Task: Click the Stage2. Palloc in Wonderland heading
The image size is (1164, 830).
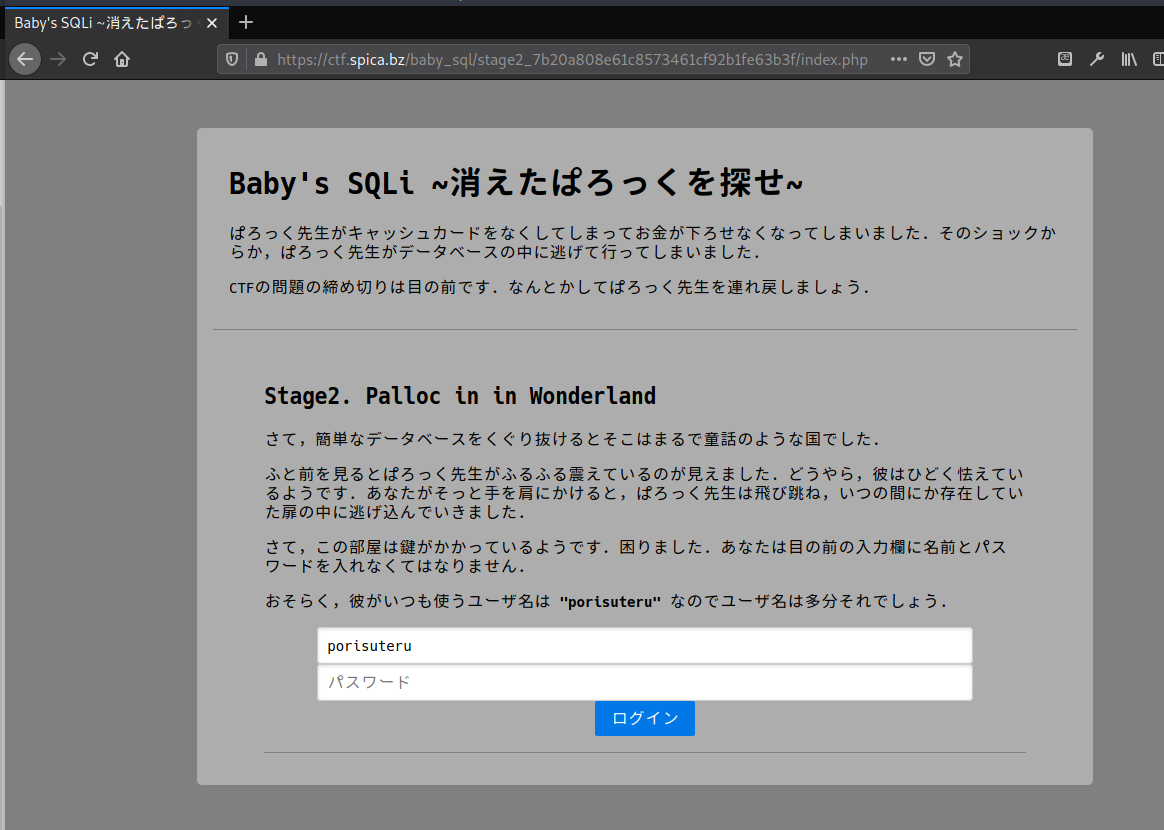Action: click(460, 396)
